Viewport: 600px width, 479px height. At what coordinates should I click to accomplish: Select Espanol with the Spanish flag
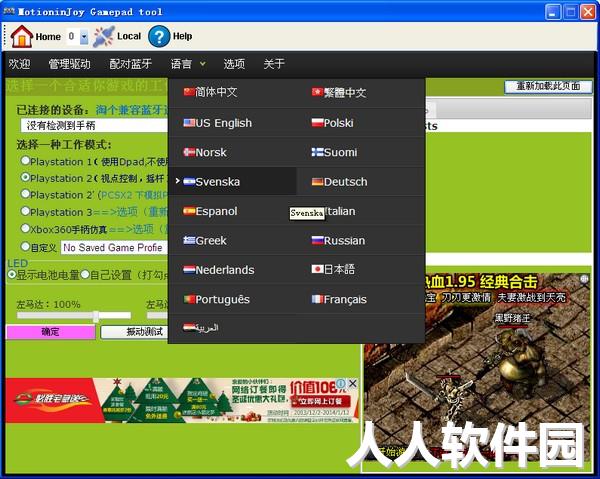coord(232,211)
